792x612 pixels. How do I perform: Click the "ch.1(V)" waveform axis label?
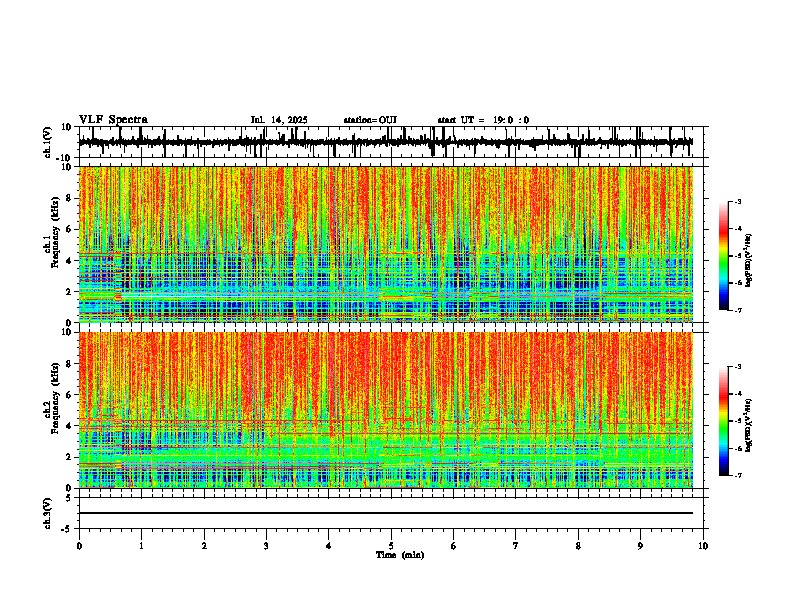48,142
